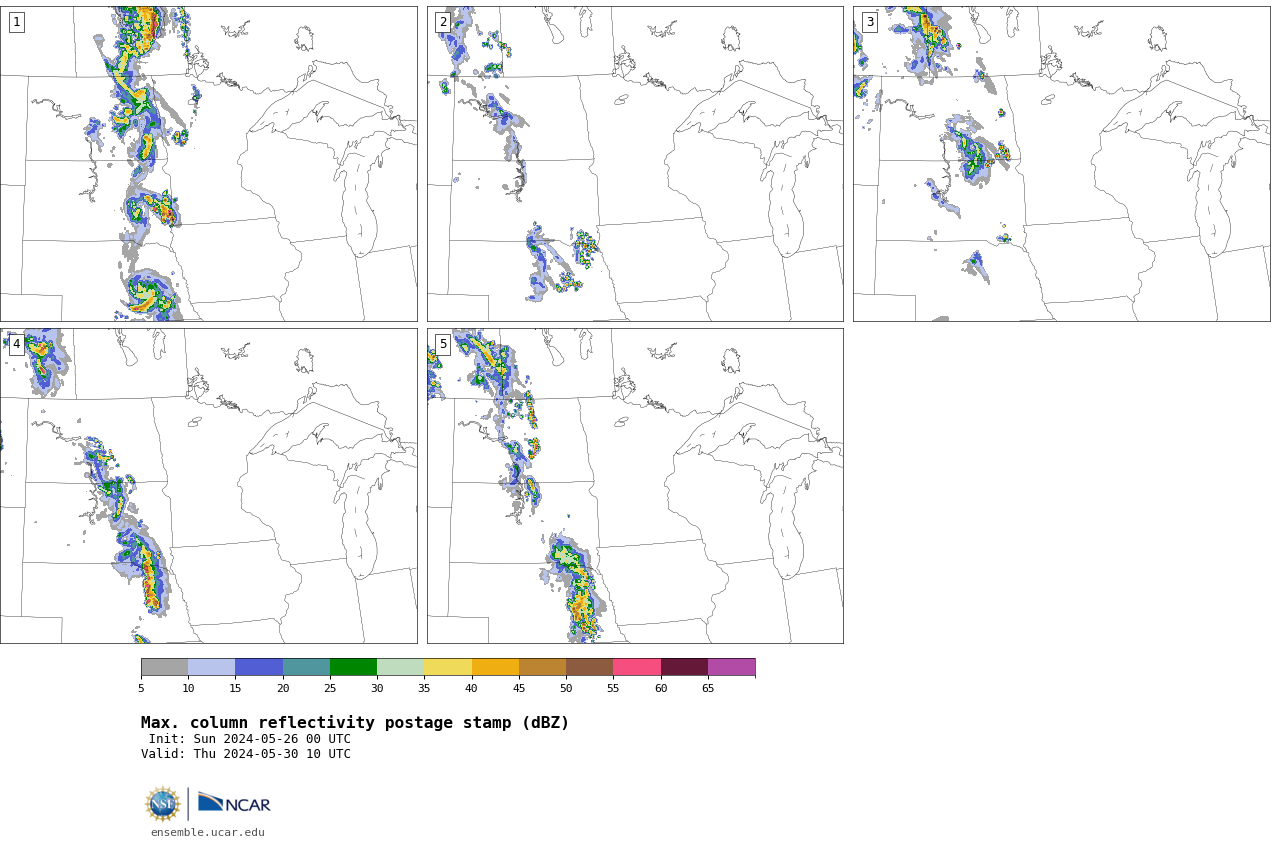Open the ensemble.ucar.edu link

[x=208, y=832]
